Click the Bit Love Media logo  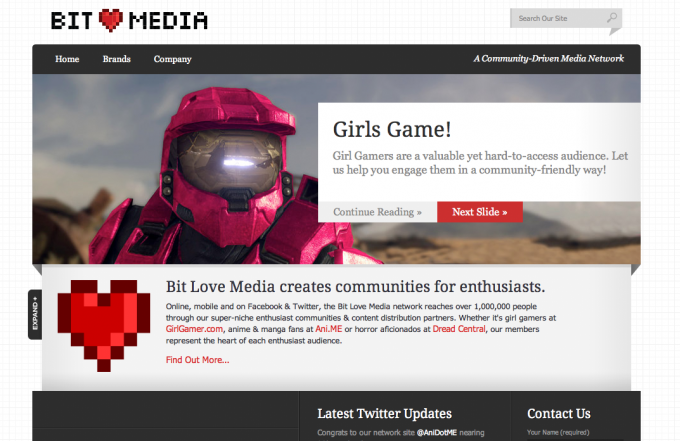129,20
